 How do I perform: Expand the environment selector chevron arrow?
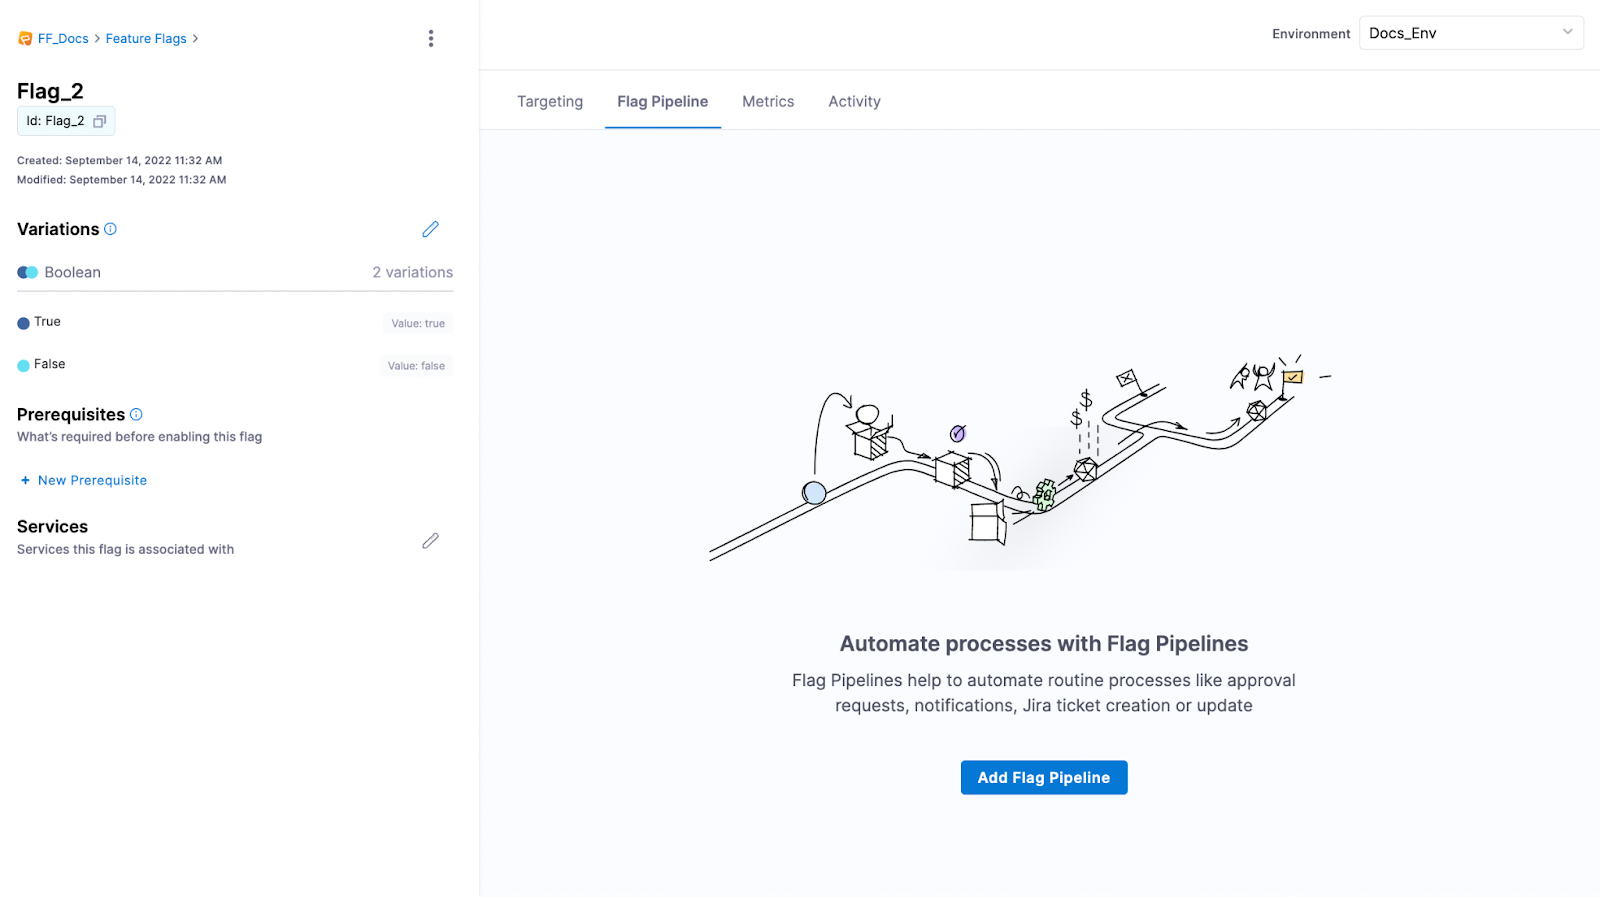click(x=1567, y=32)
